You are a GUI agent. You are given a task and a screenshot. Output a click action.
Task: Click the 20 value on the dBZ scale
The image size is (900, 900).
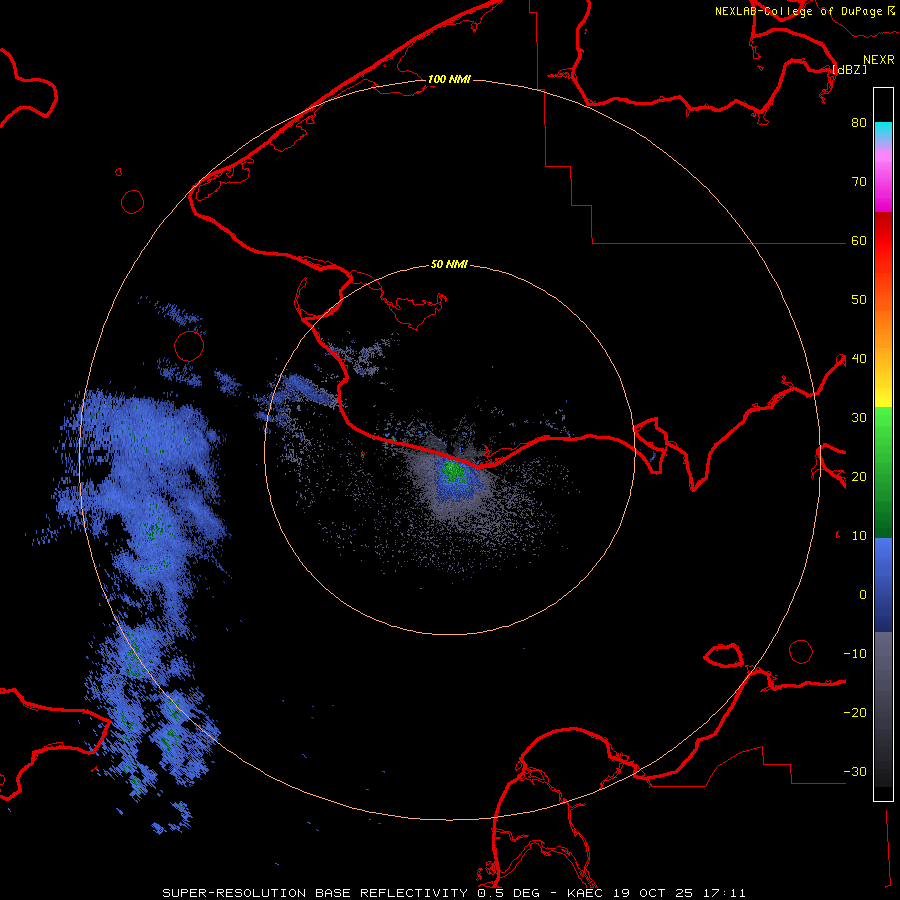click(859, 477)
